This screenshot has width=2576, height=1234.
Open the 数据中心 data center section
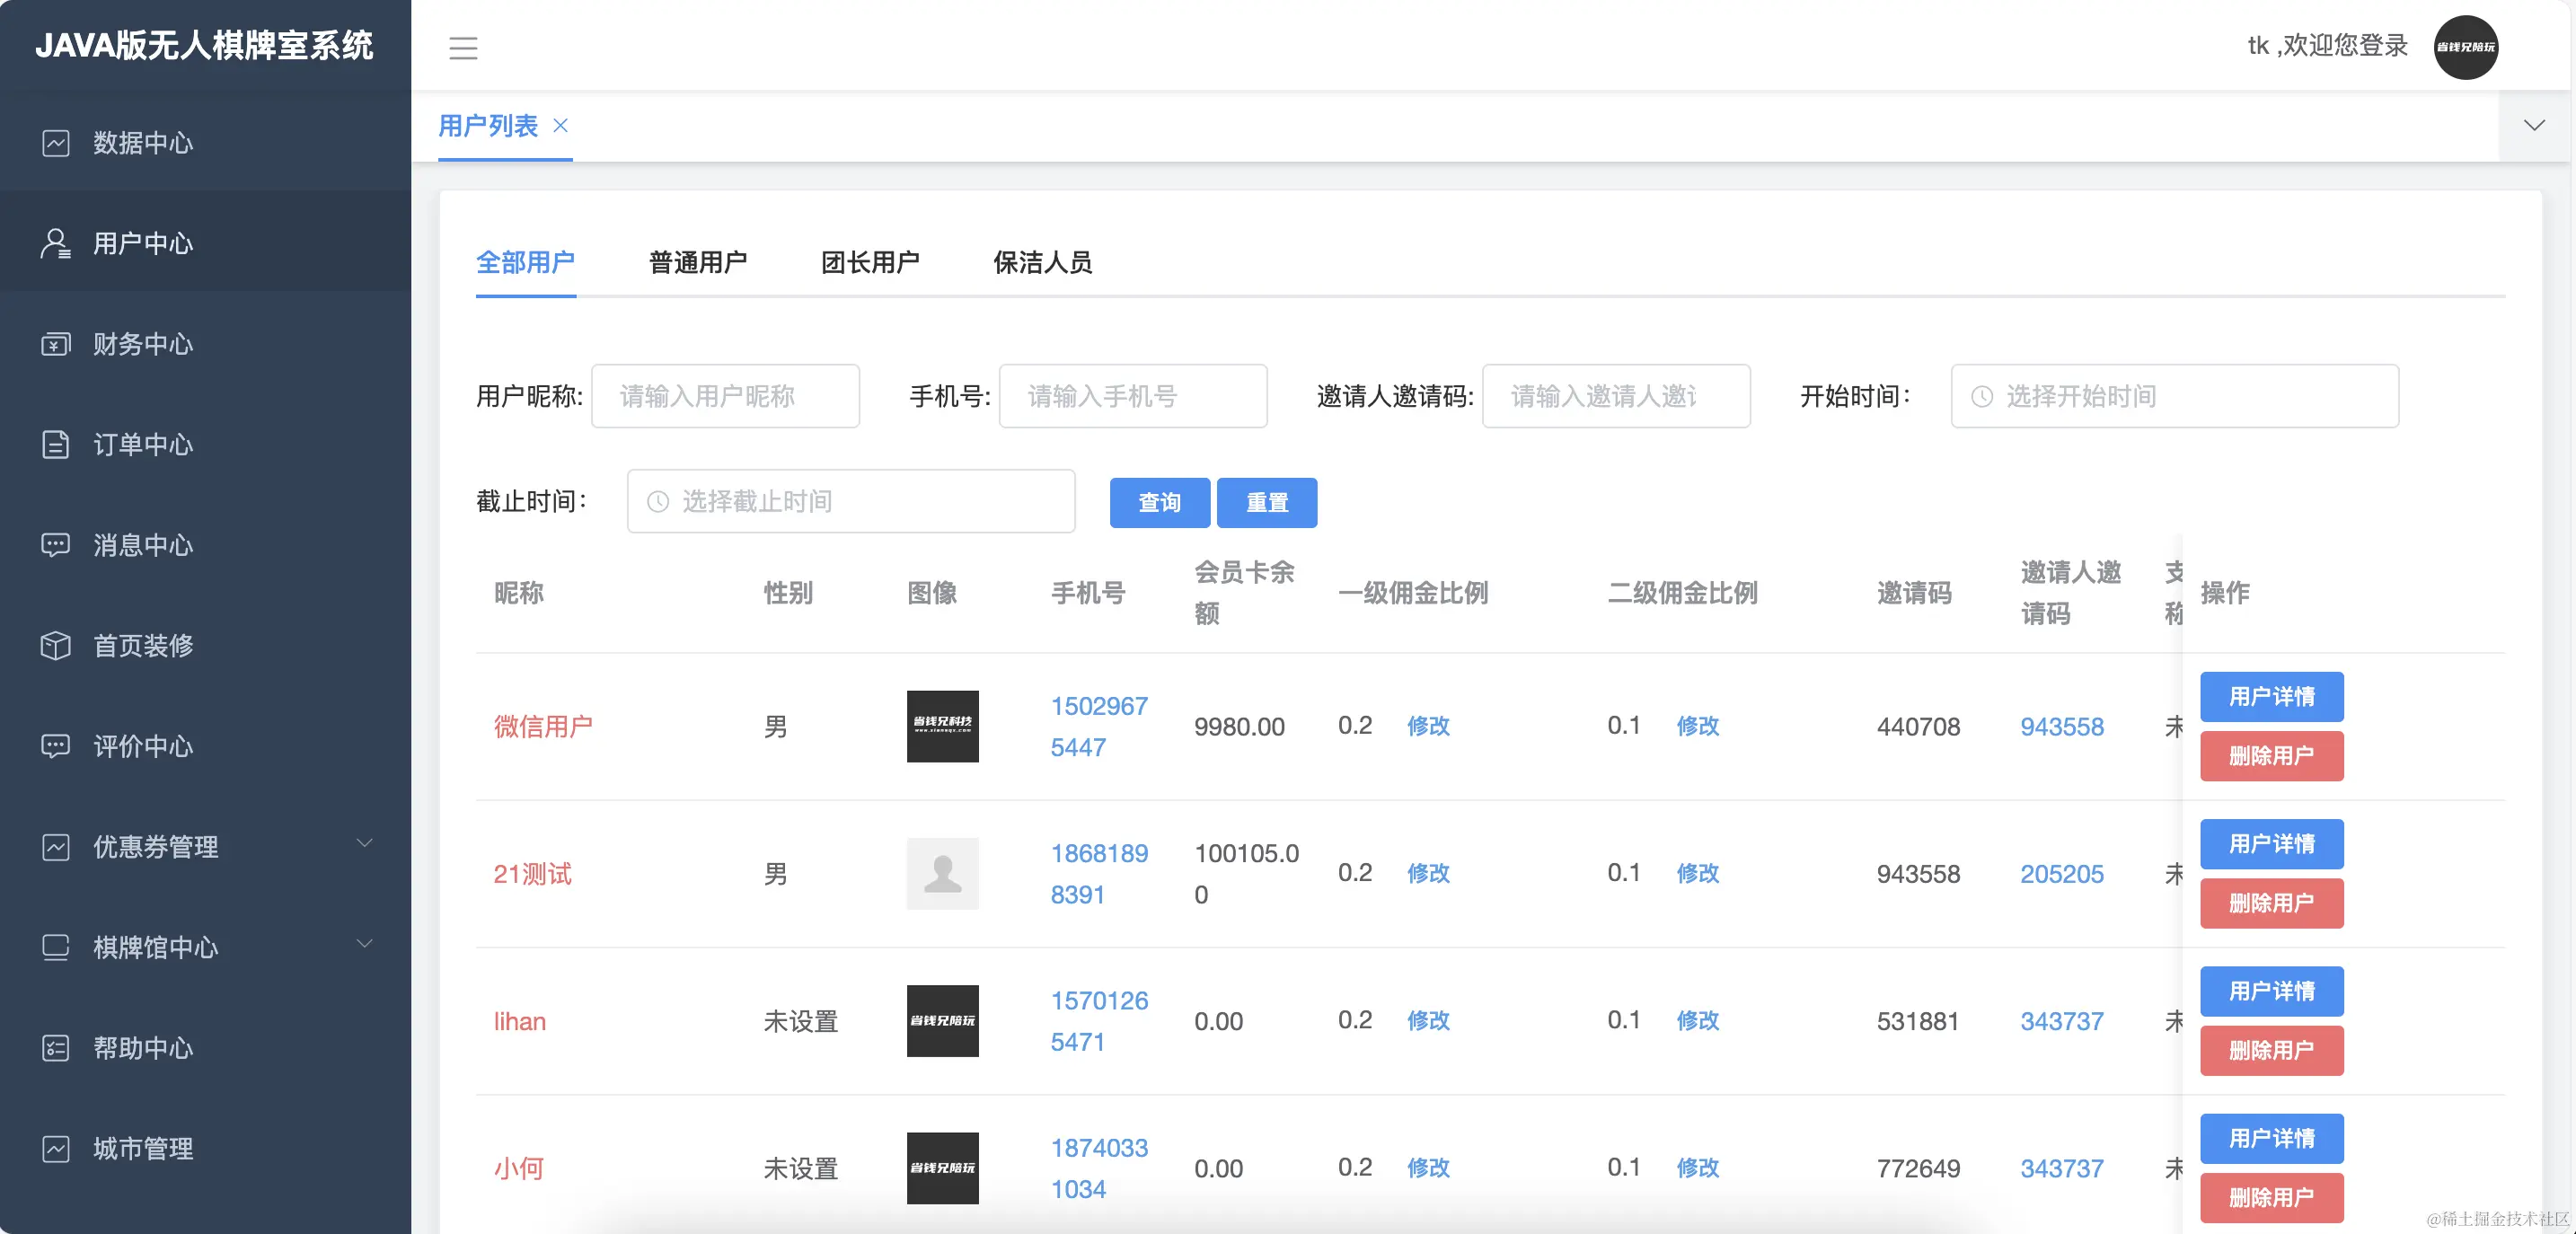click(x=140, y=143)
